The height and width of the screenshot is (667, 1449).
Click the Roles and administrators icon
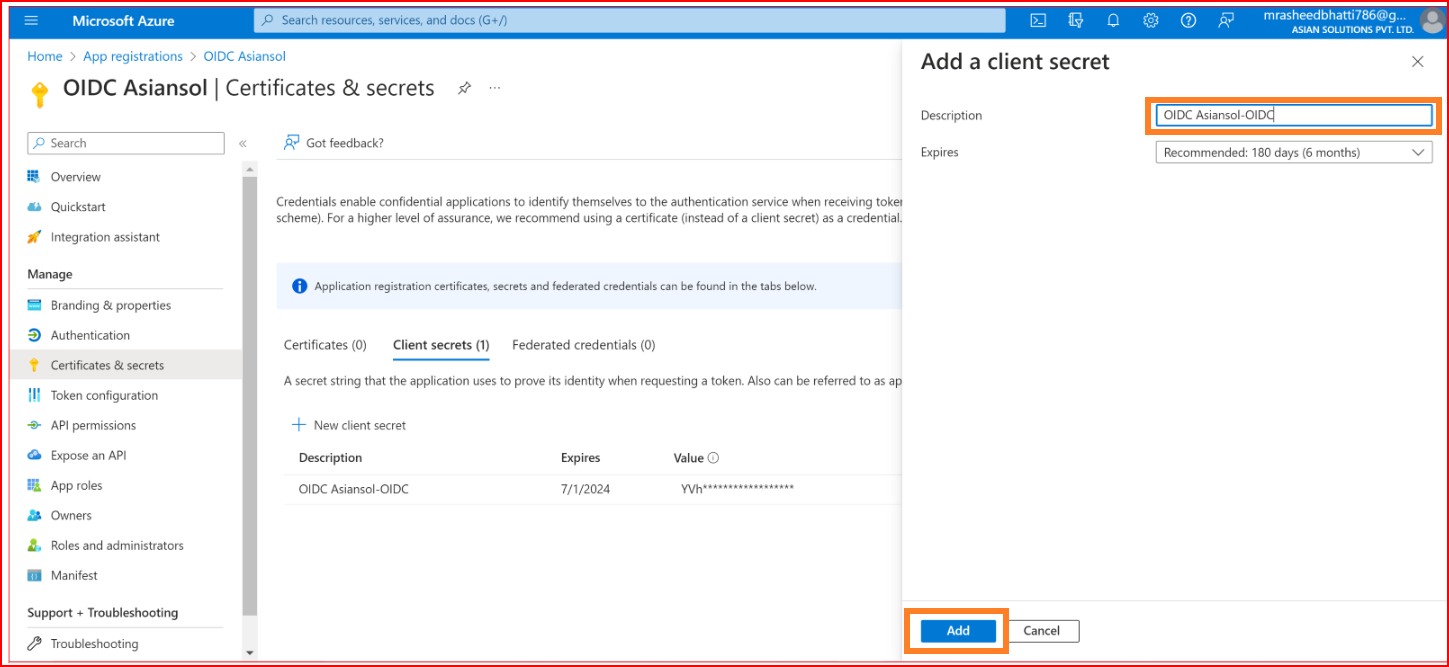34,545
